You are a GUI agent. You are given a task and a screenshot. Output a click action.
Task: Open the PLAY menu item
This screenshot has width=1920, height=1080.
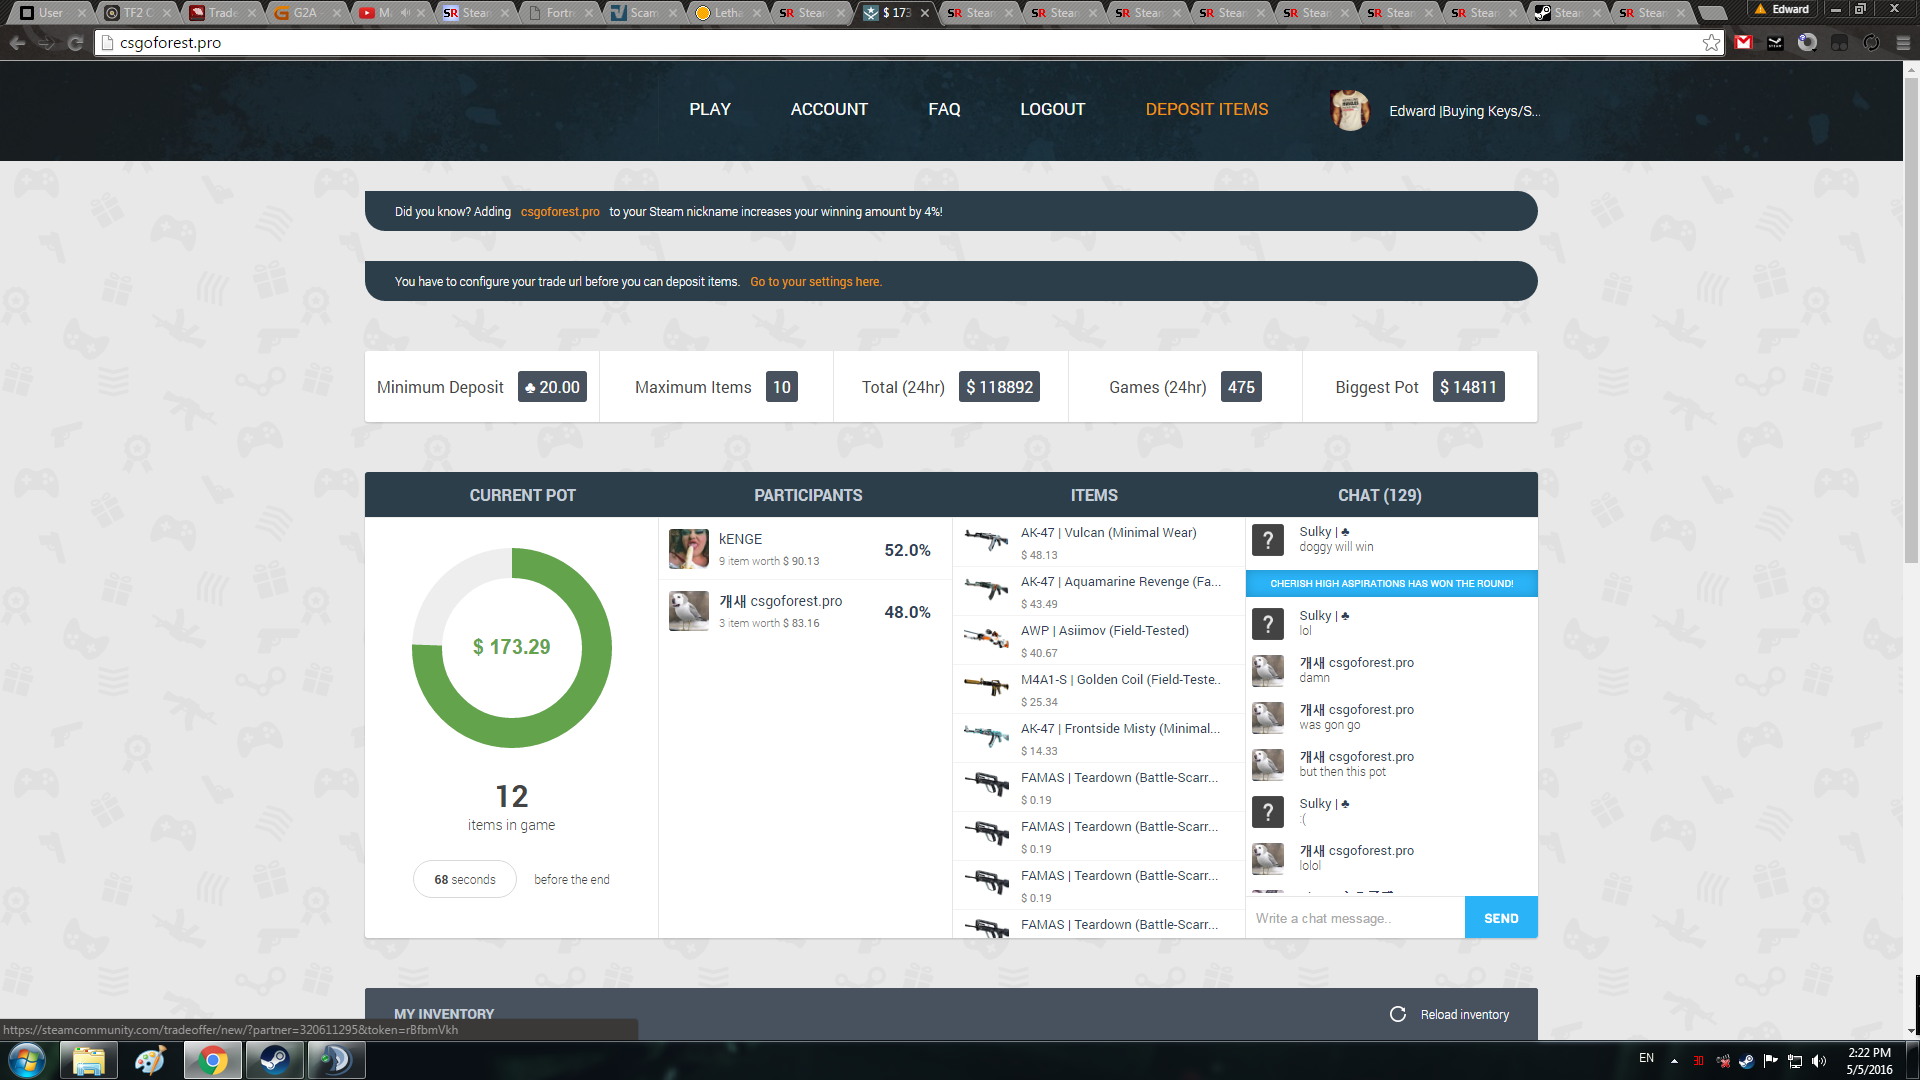tap(709, 109)
